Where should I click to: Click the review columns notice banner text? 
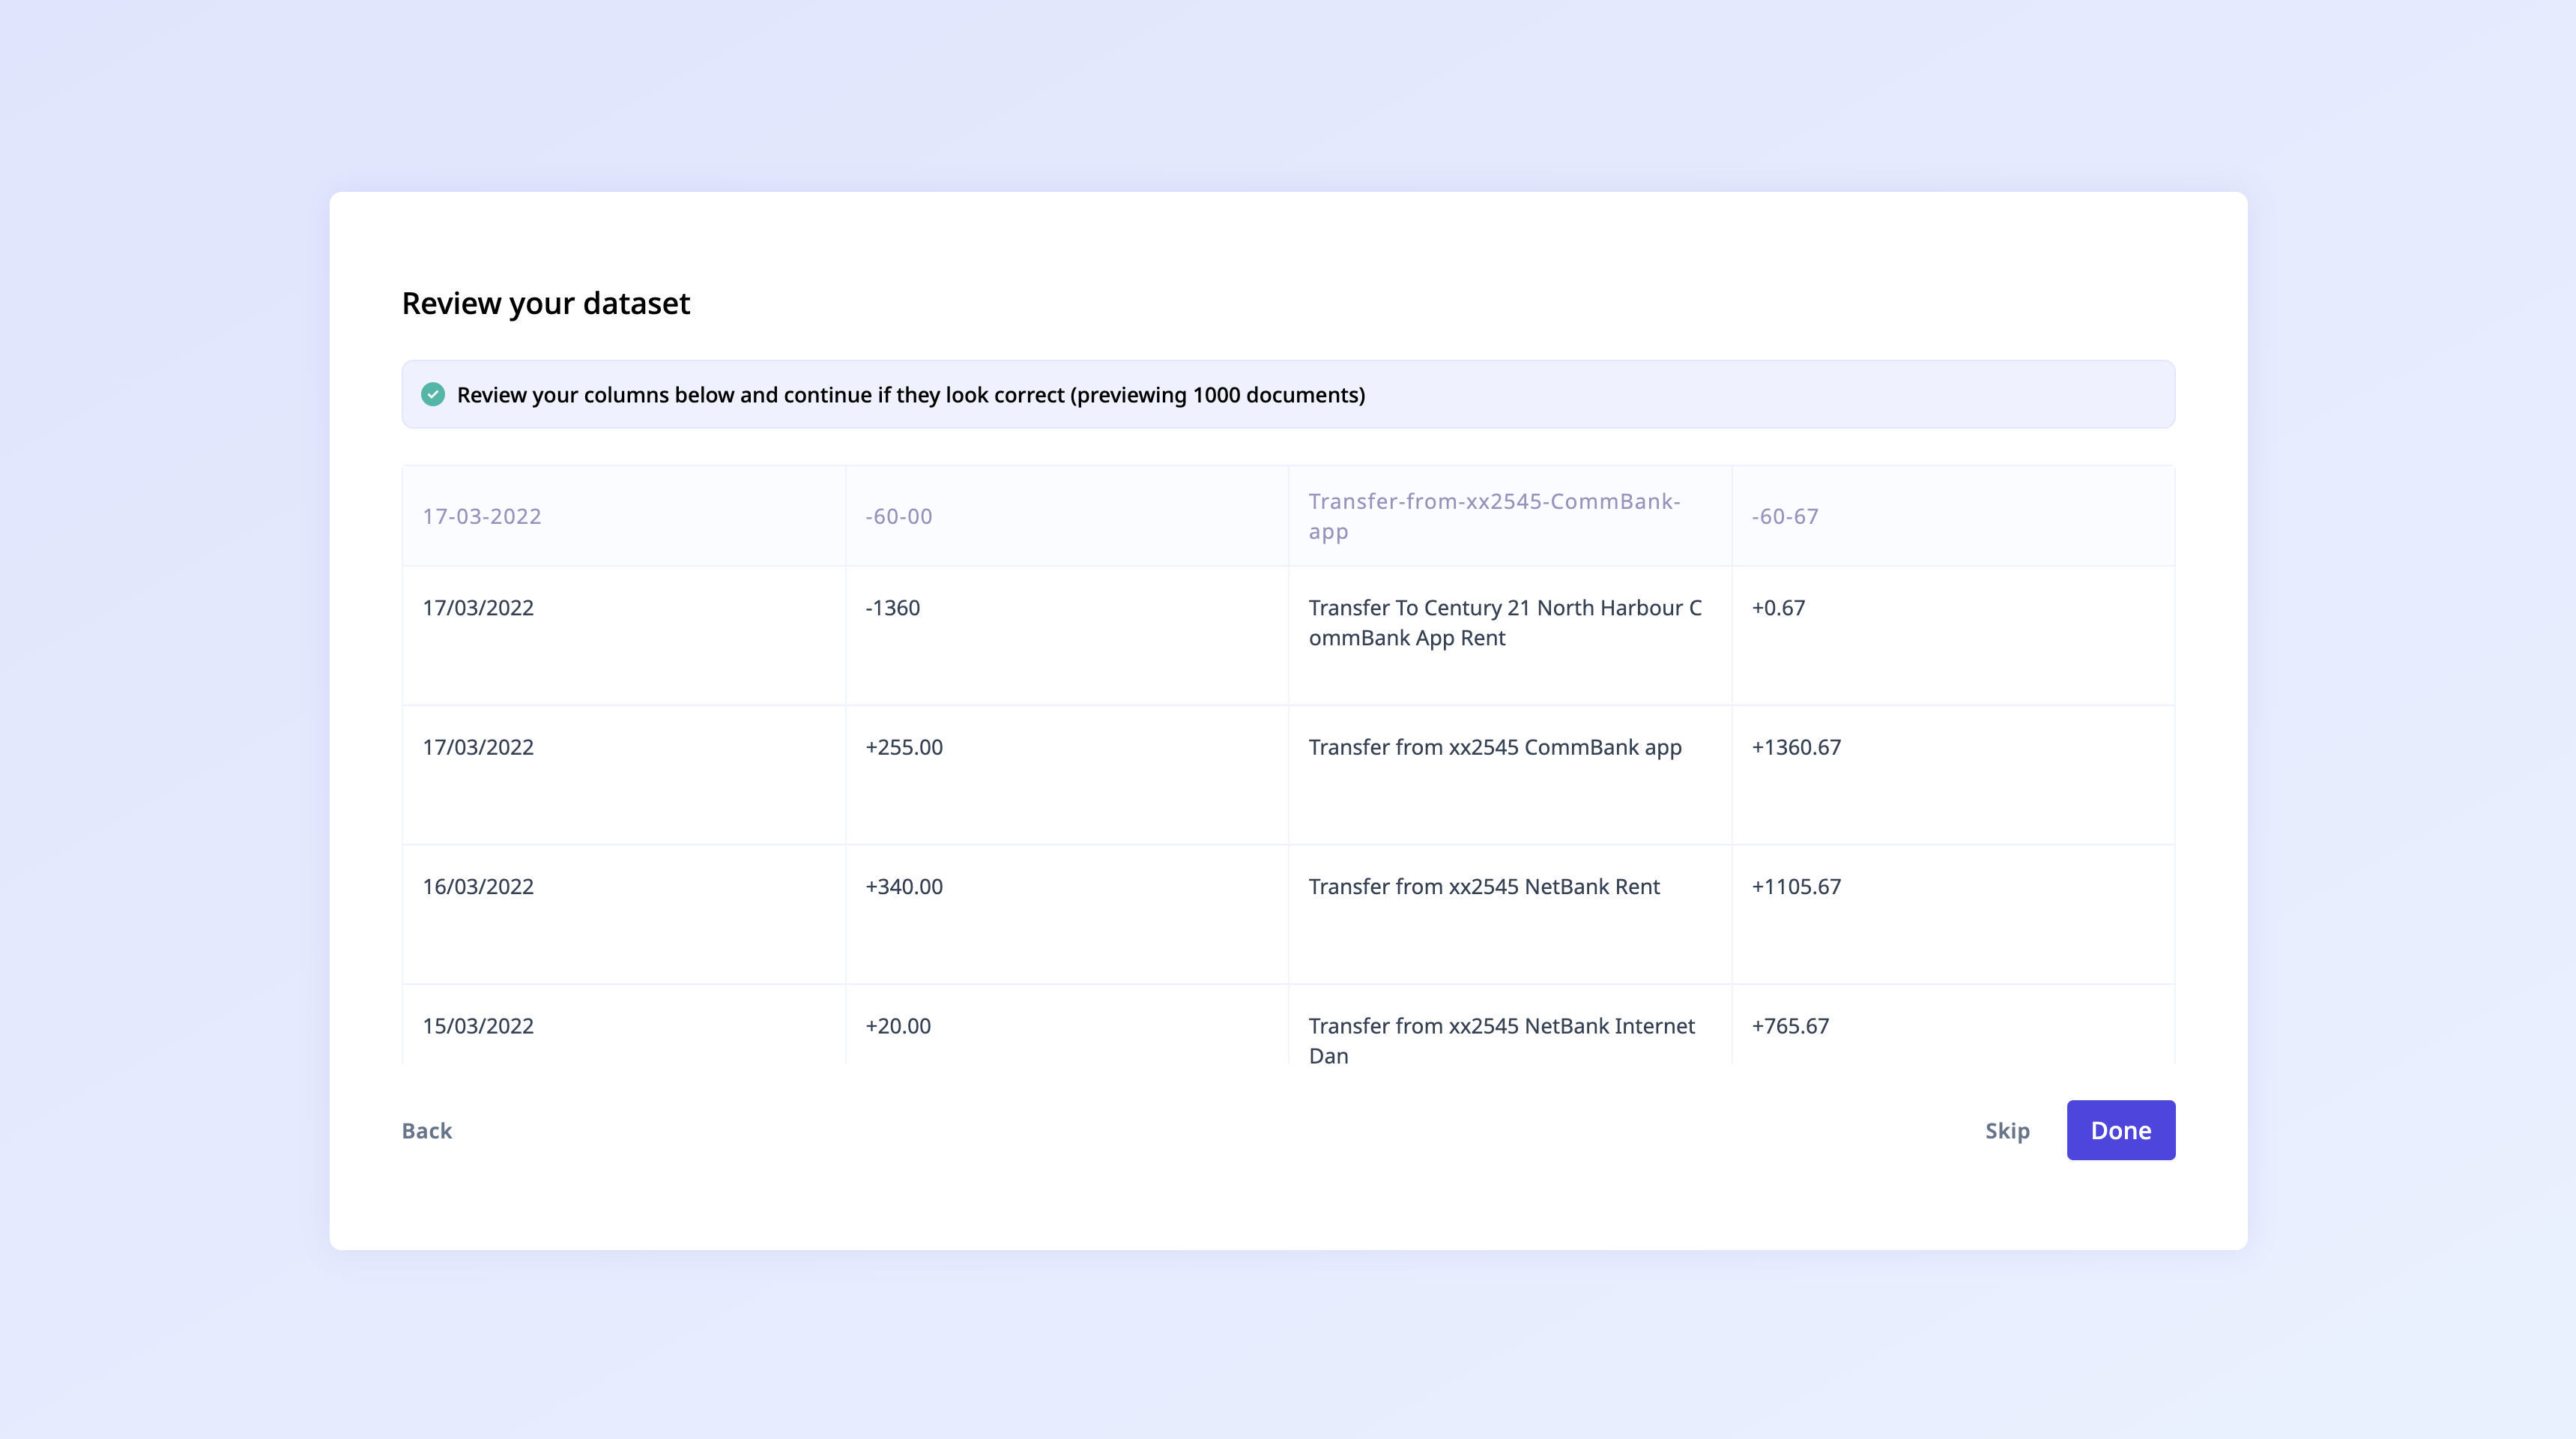[x=910, y=395]
